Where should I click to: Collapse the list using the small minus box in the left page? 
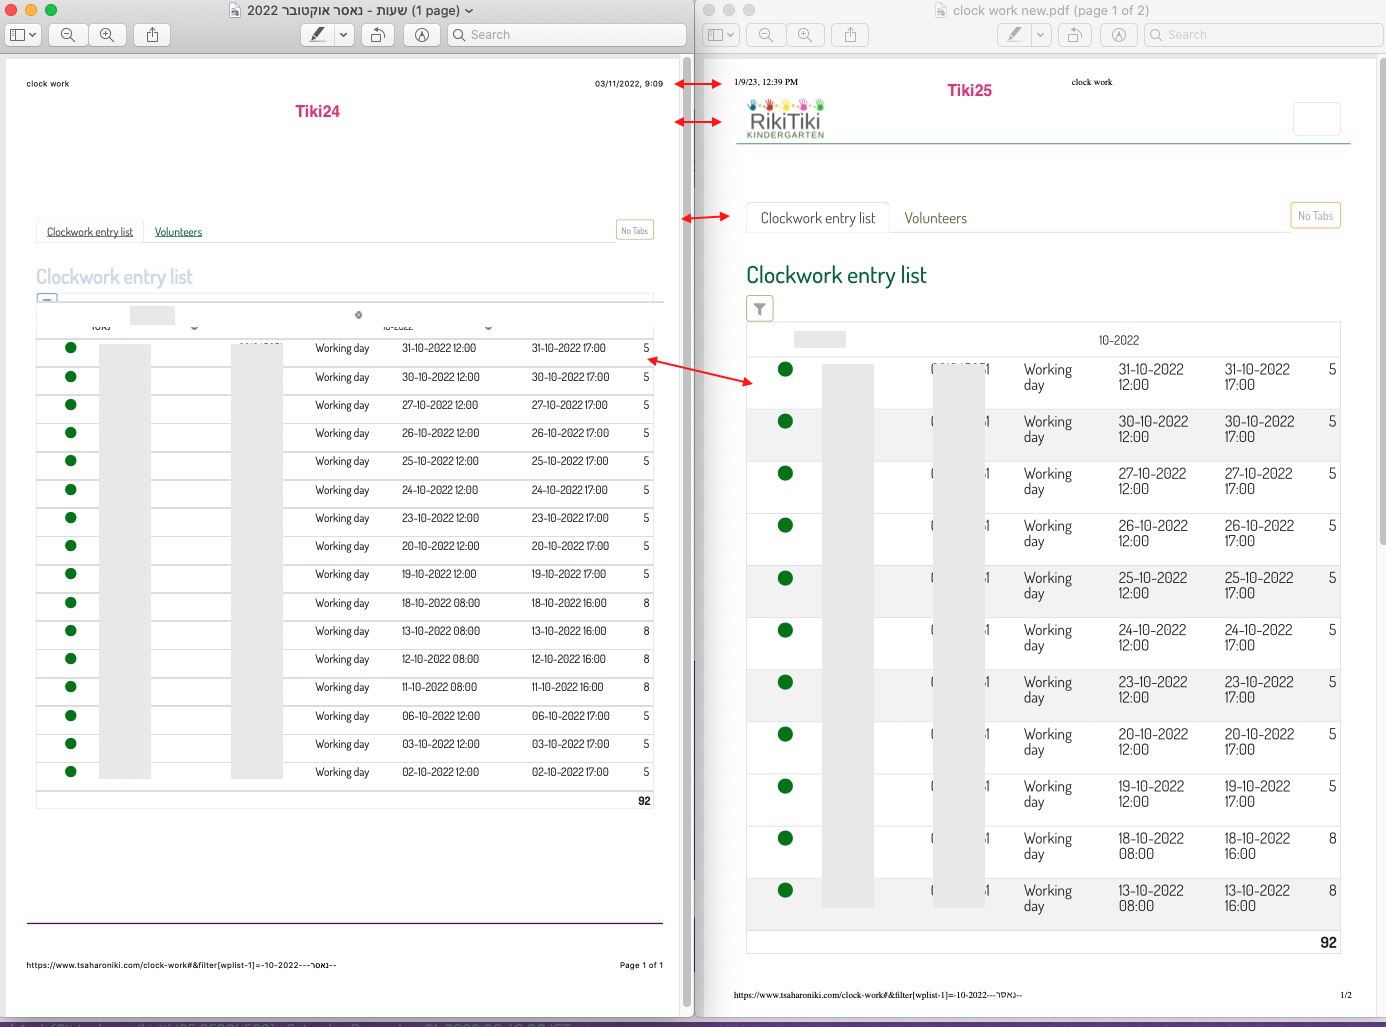pos(47,298)
